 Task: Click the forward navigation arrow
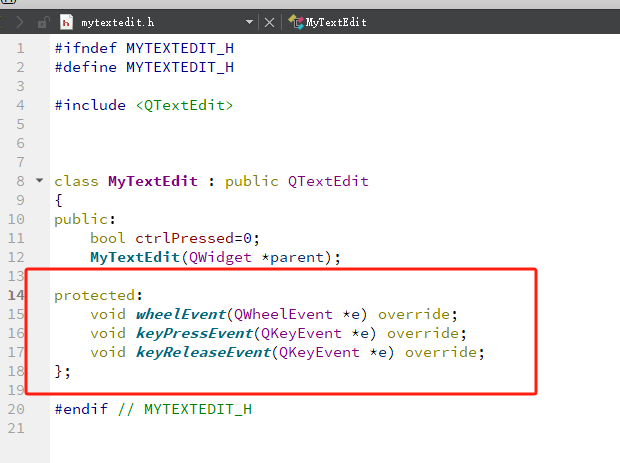point(19,22)
